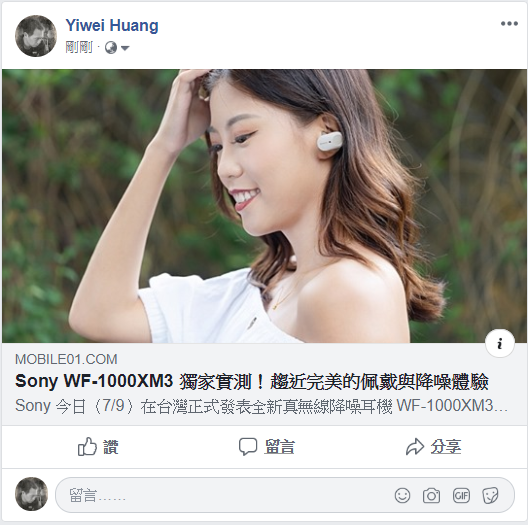Show link info with the i icon
The width and height of the screenshot is (528, 525).
[500, 343]
